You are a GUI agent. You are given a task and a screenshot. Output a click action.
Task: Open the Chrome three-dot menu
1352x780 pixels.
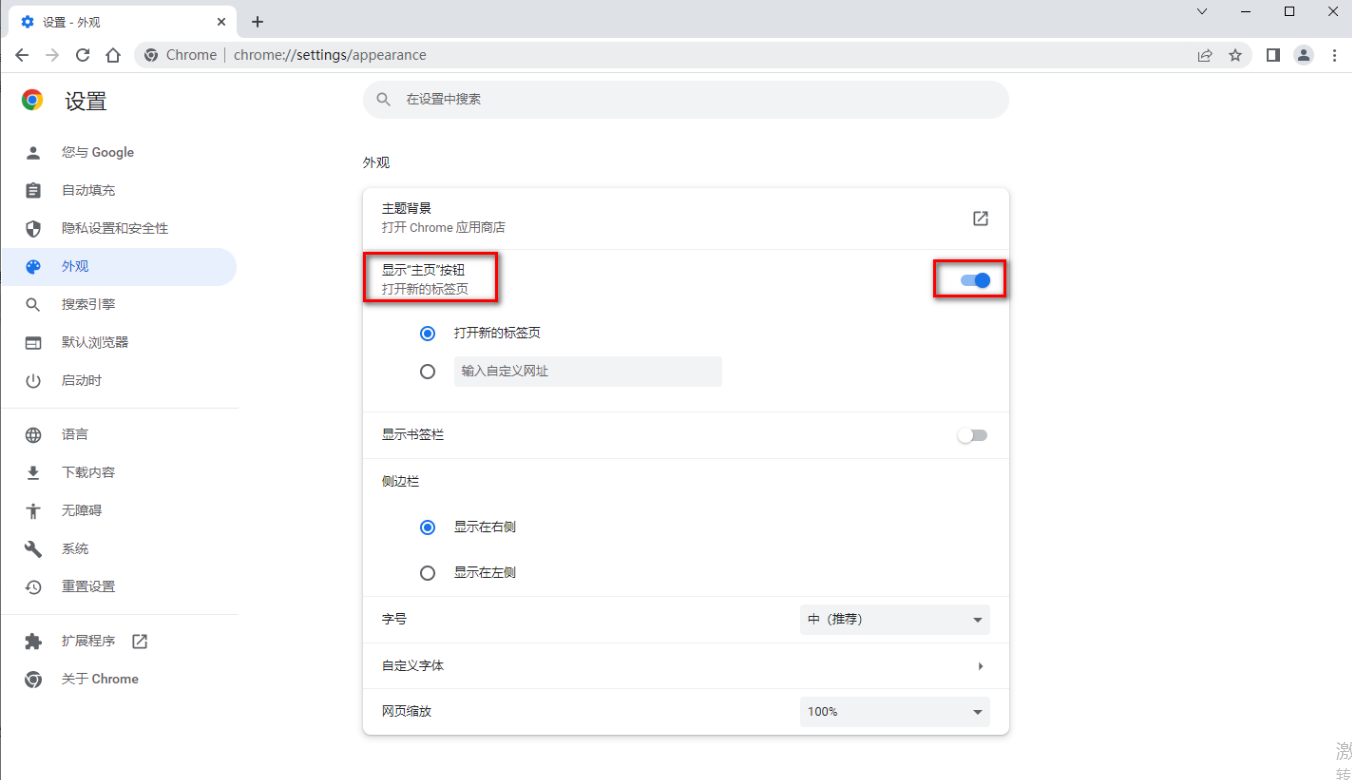1334,55
